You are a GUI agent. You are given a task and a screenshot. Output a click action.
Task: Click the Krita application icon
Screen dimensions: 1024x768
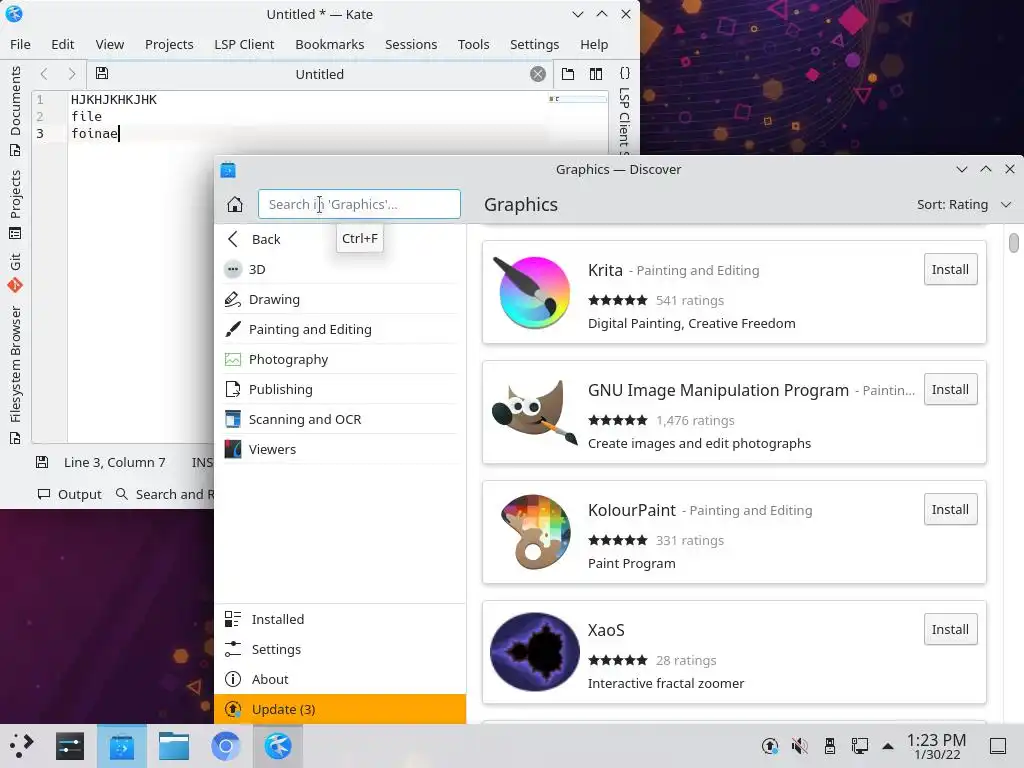534,292
